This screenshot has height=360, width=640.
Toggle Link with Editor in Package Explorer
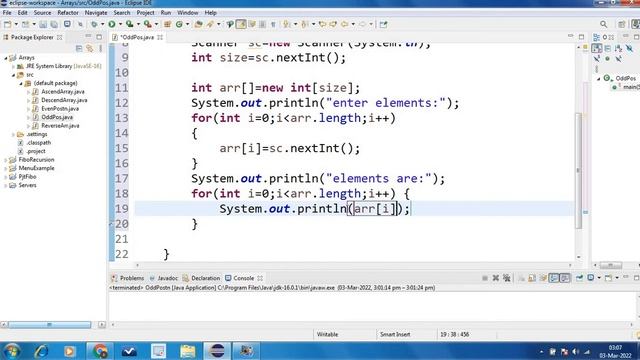pos(89,49)
